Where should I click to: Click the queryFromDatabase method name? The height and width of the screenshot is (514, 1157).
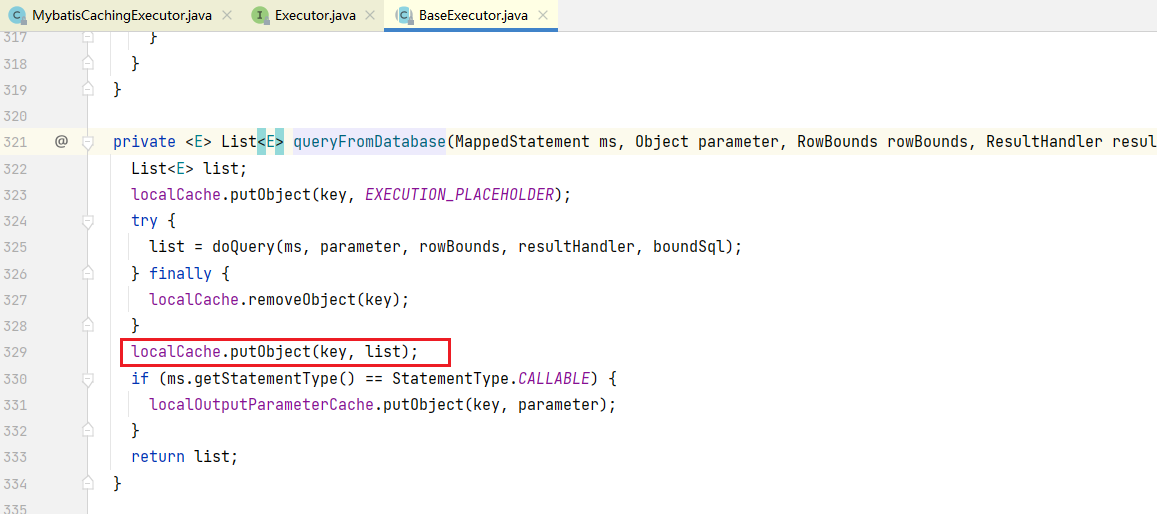point(369,142)
